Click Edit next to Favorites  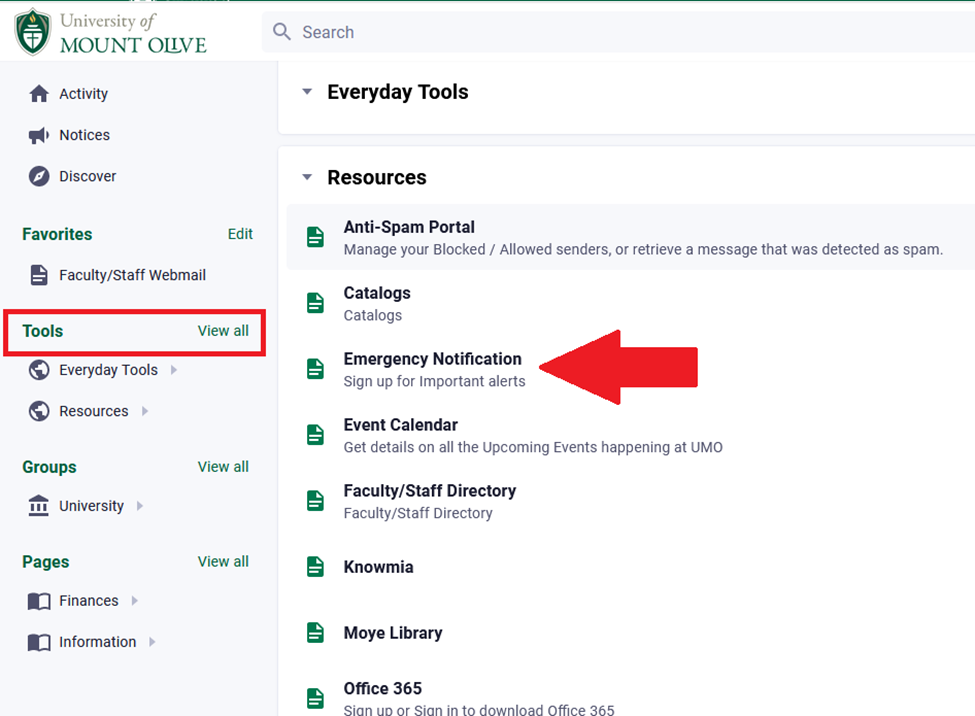[240, 234]
